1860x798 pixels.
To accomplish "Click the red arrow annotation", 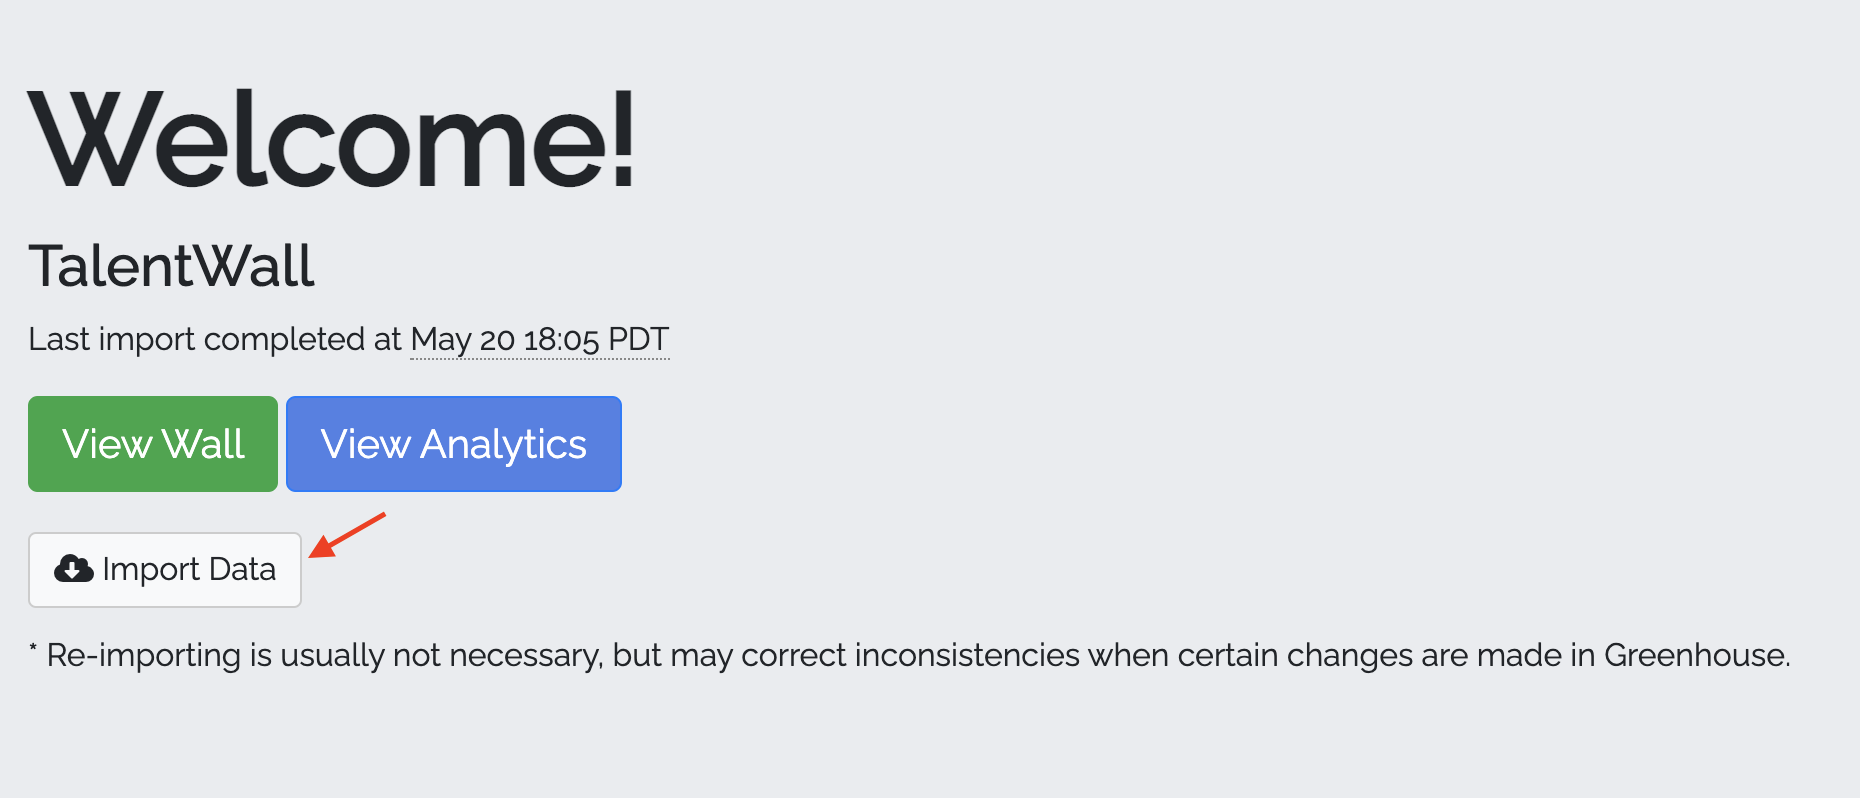I will tap(347, 535).
